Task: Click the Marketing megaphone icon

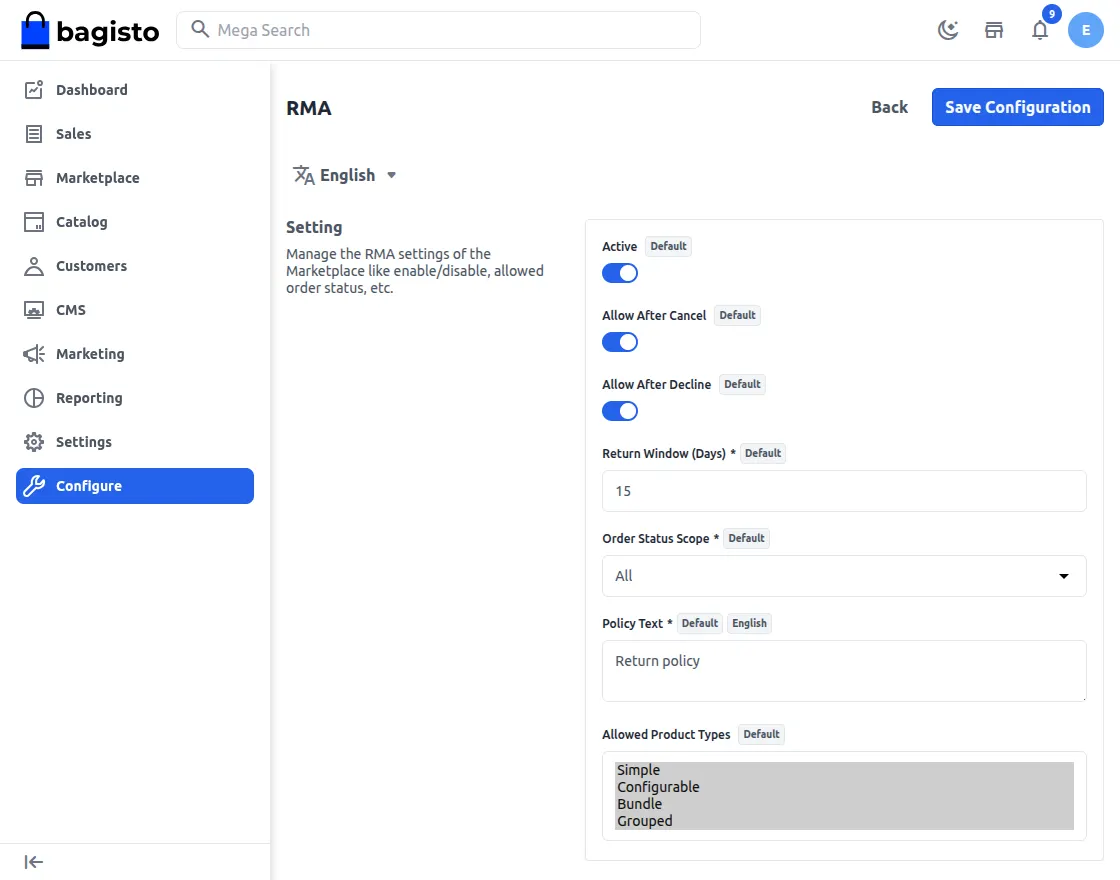Action: pos(34,354)
